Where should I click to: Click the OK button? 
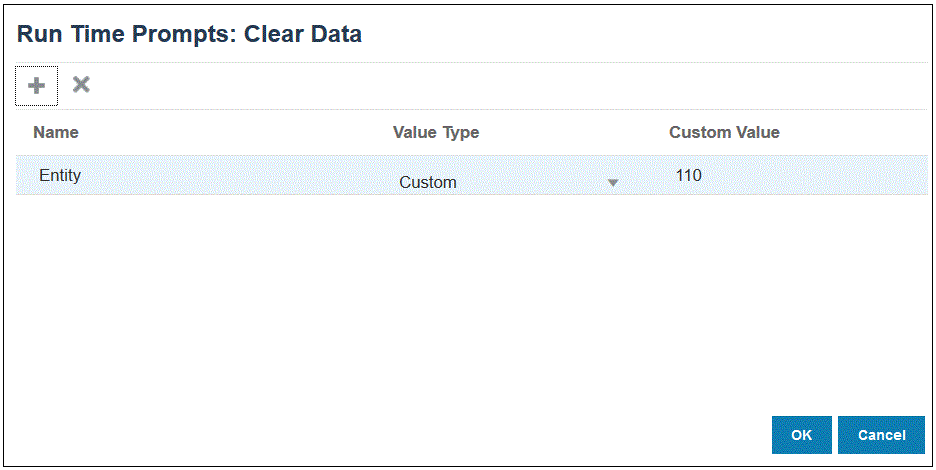pyautogui.click(x=801, y=435)
